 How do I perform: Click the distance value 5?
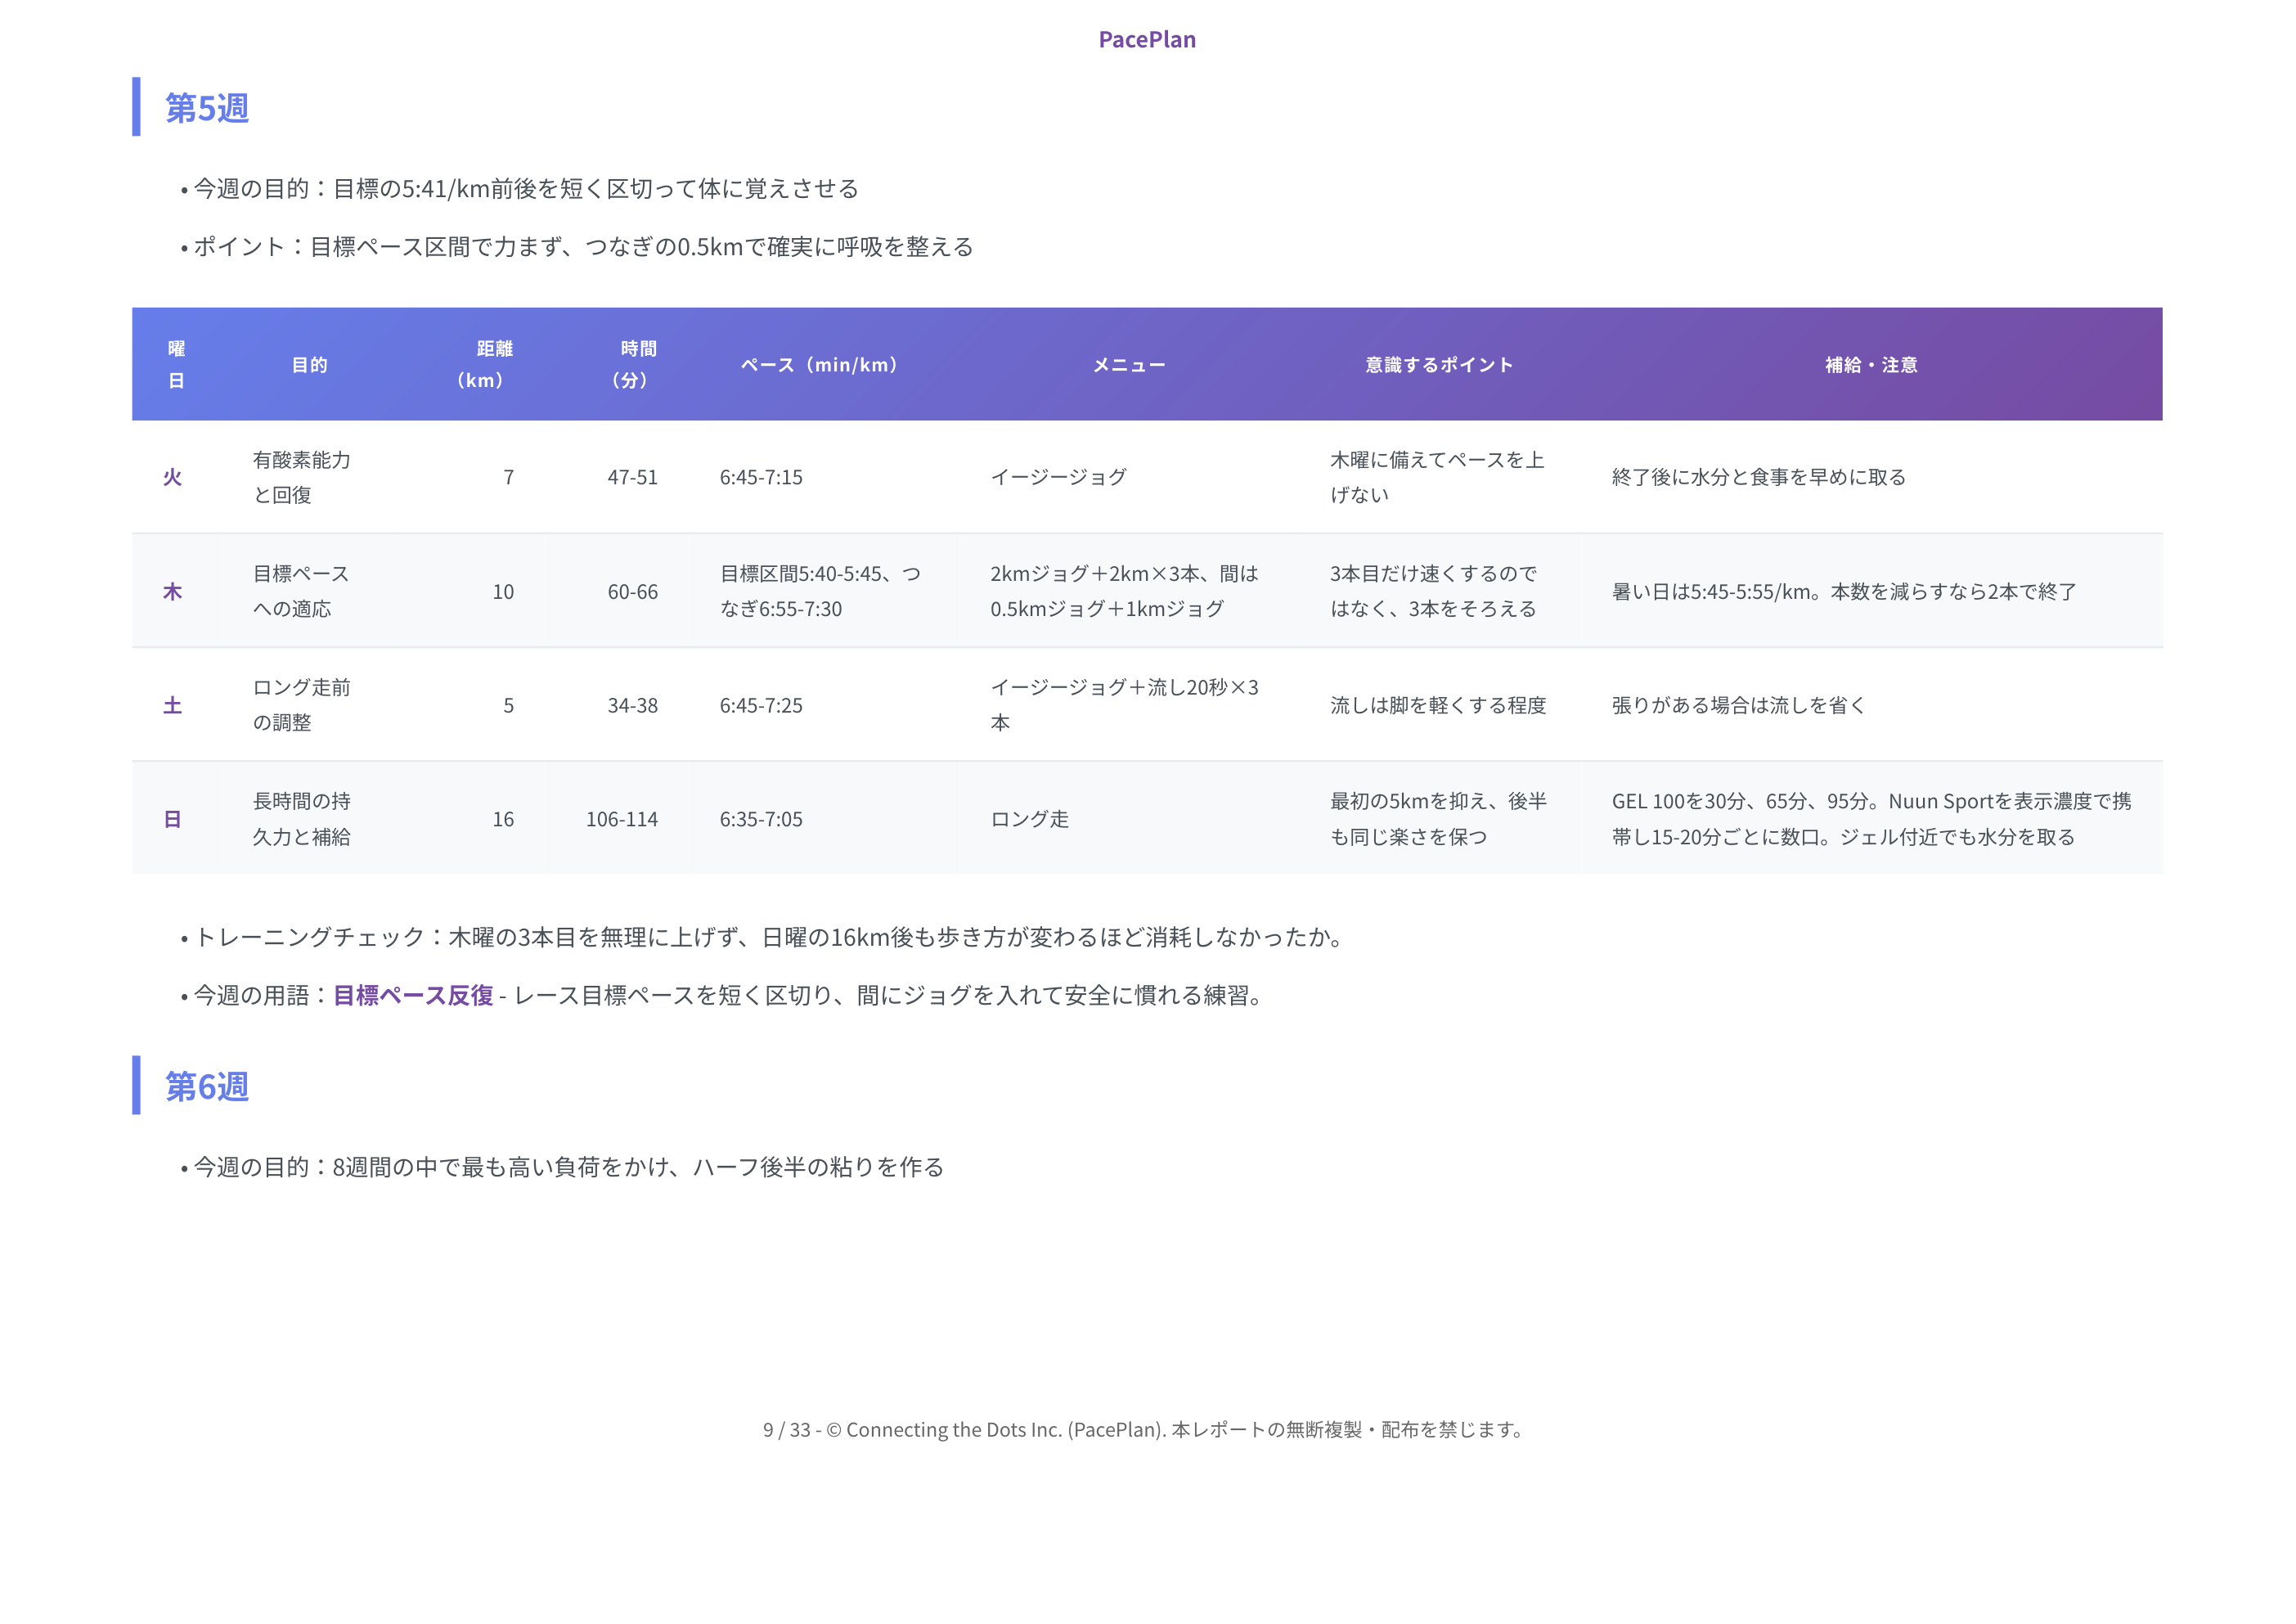pyautogui.click(x=508, y=705)
